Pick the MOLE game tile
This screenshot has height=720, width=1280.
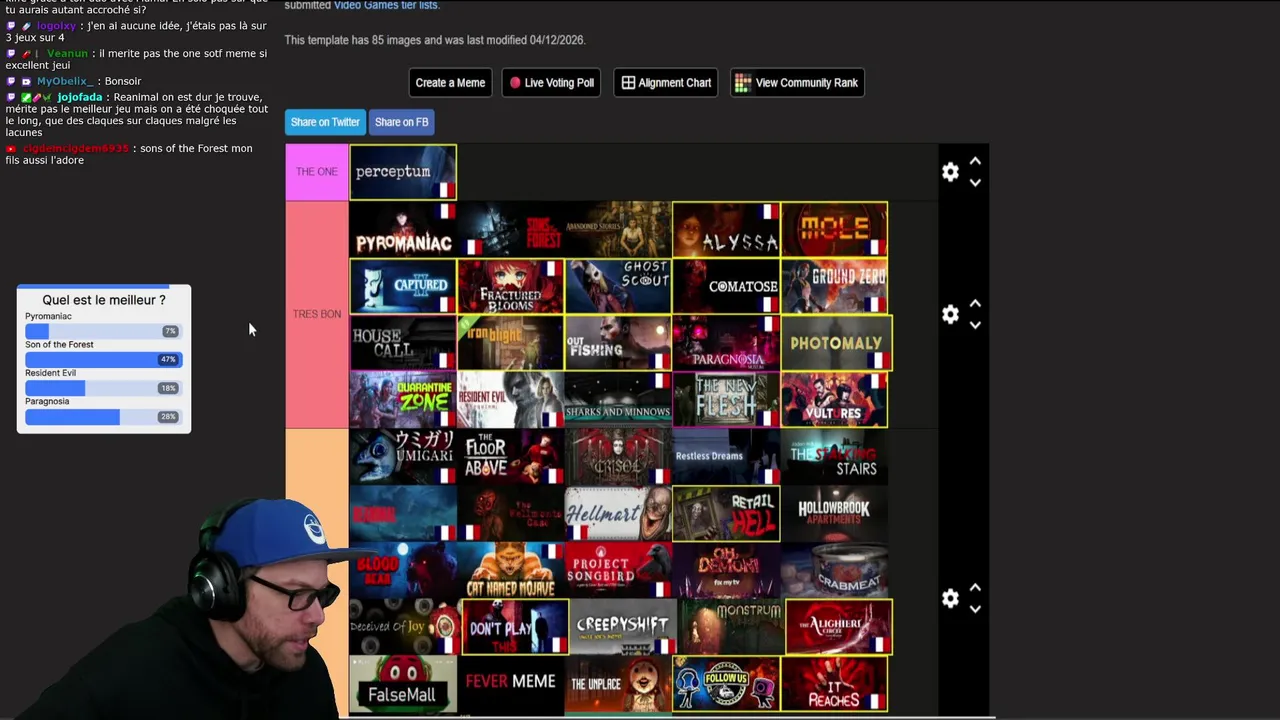pyautogui.click(x=834, y=229)
